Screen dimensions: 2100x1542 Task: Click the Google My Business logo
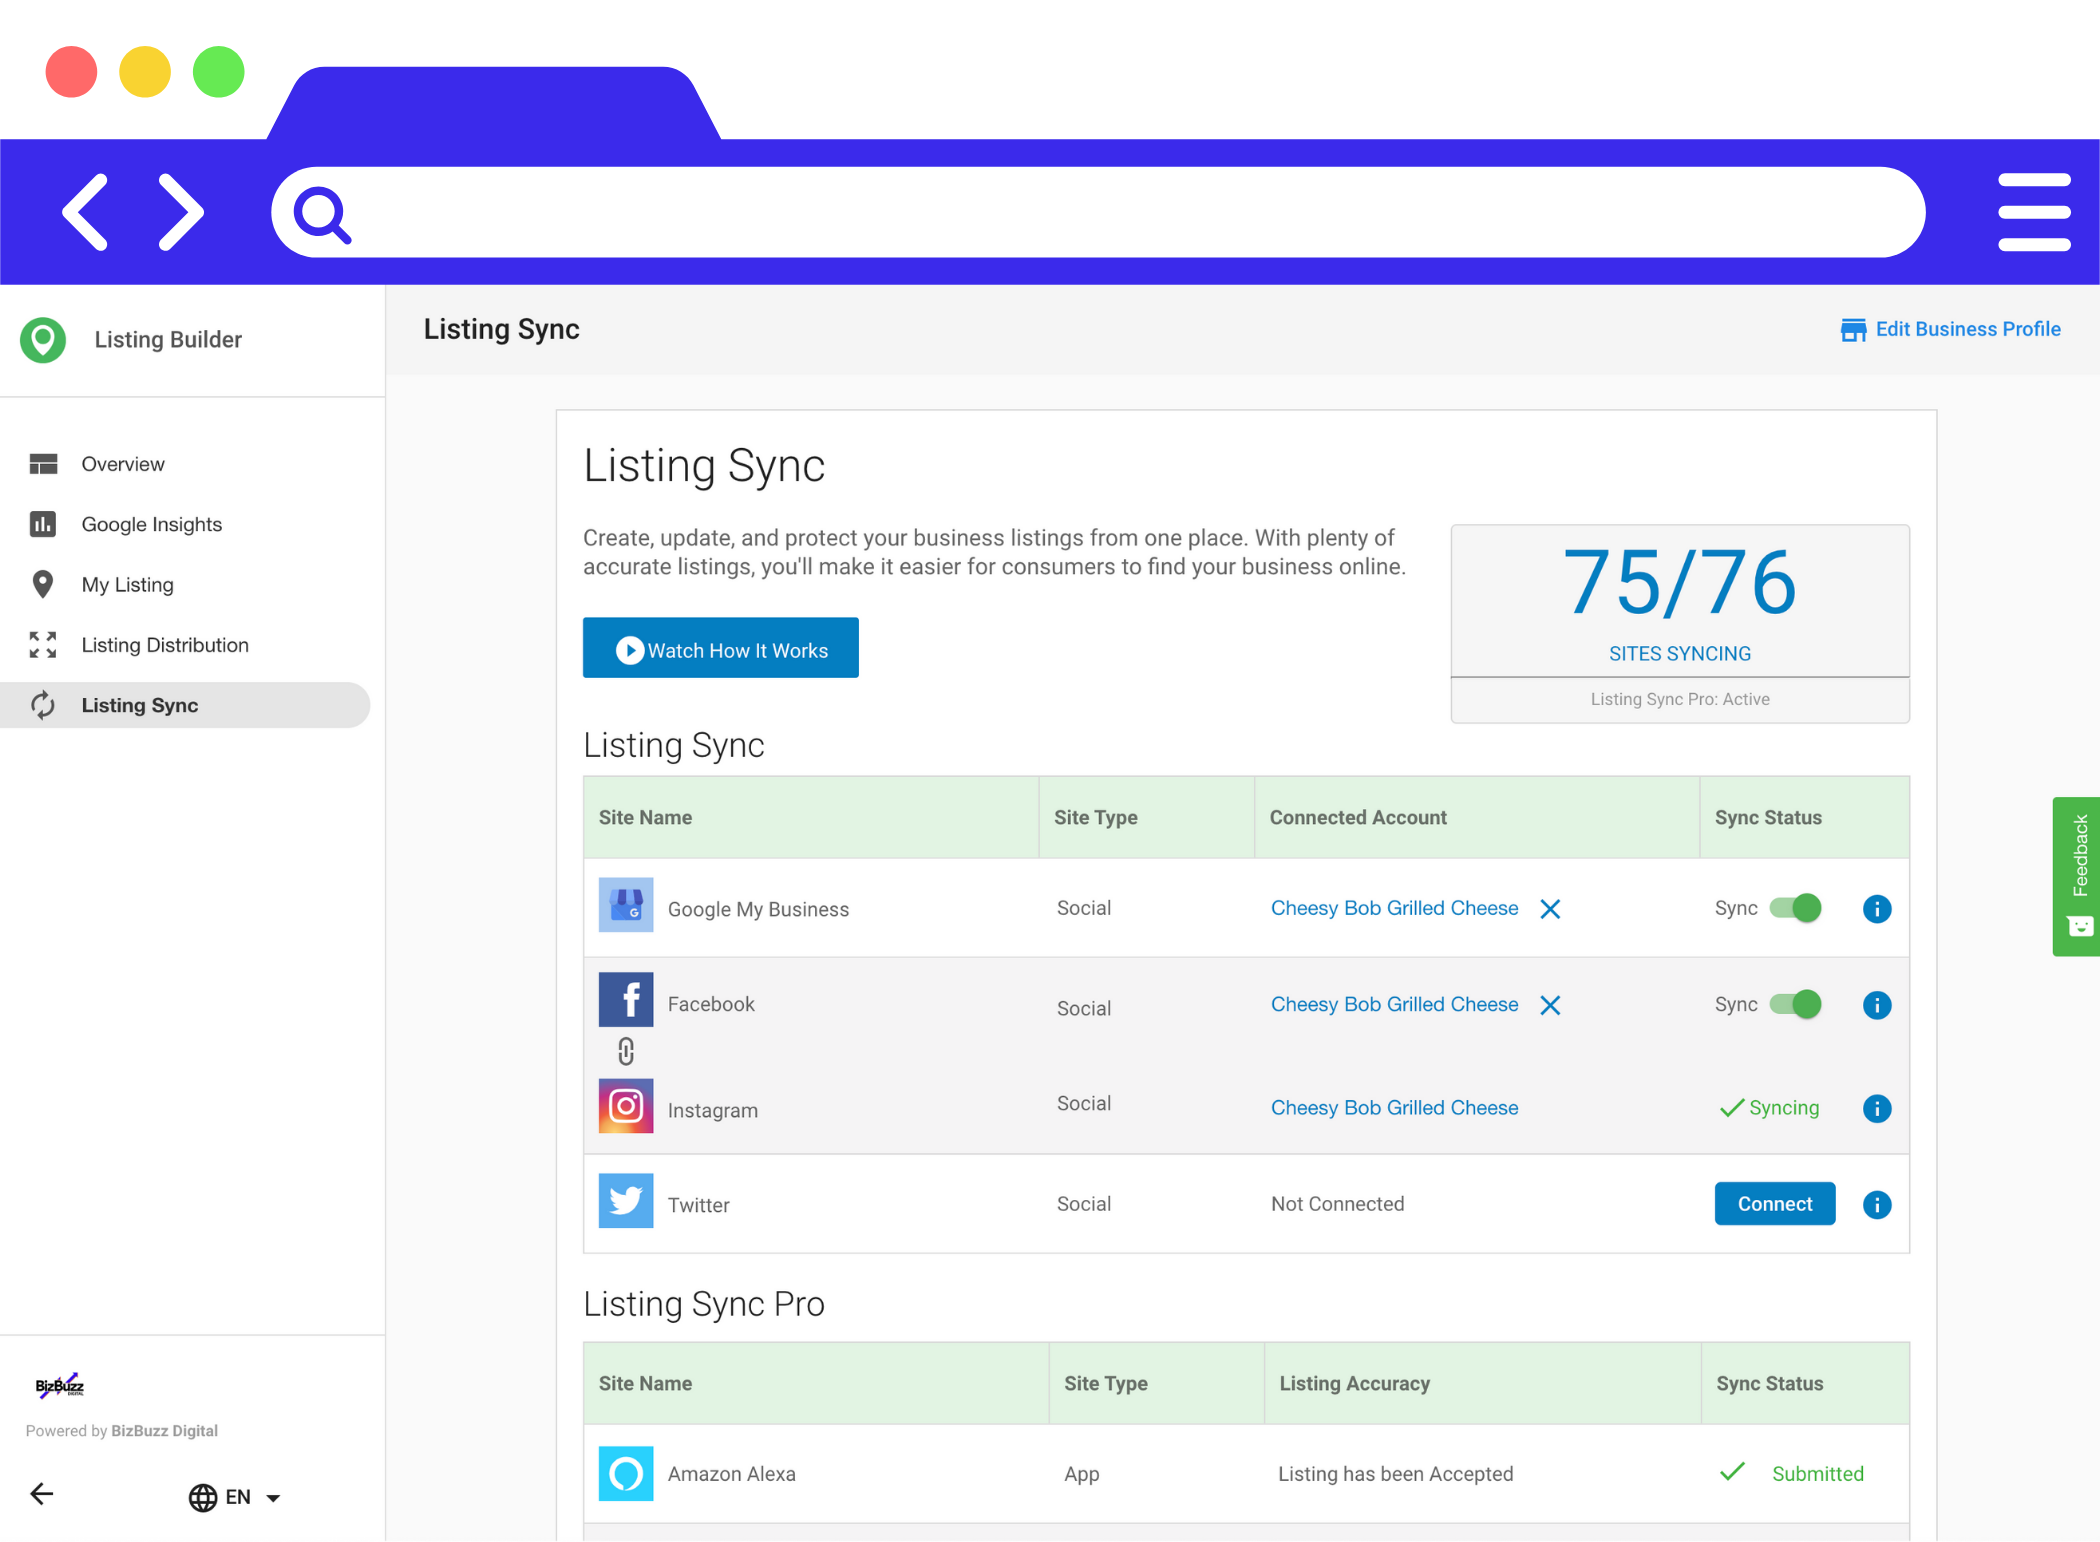tap(626, 905)
